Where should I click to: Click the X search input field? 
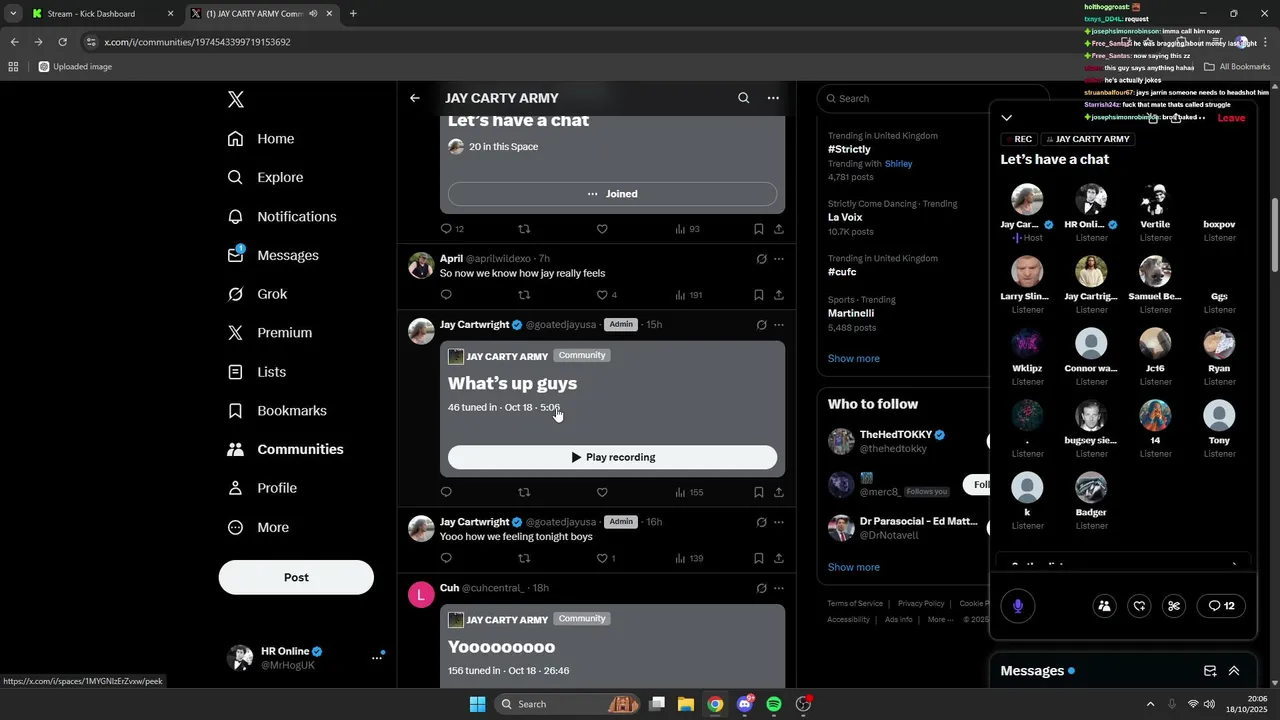[x=932, y=98]
